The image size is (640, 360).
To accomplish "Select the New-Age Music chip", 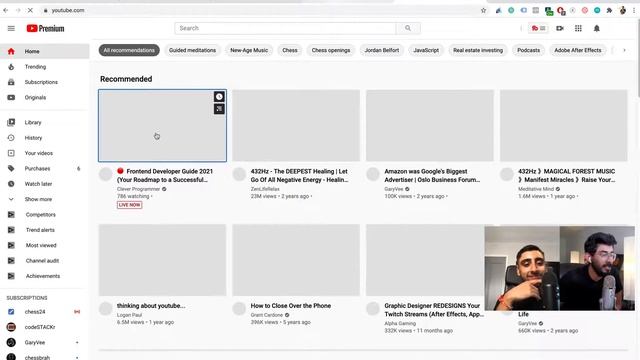I will click(x=249, y=50).
